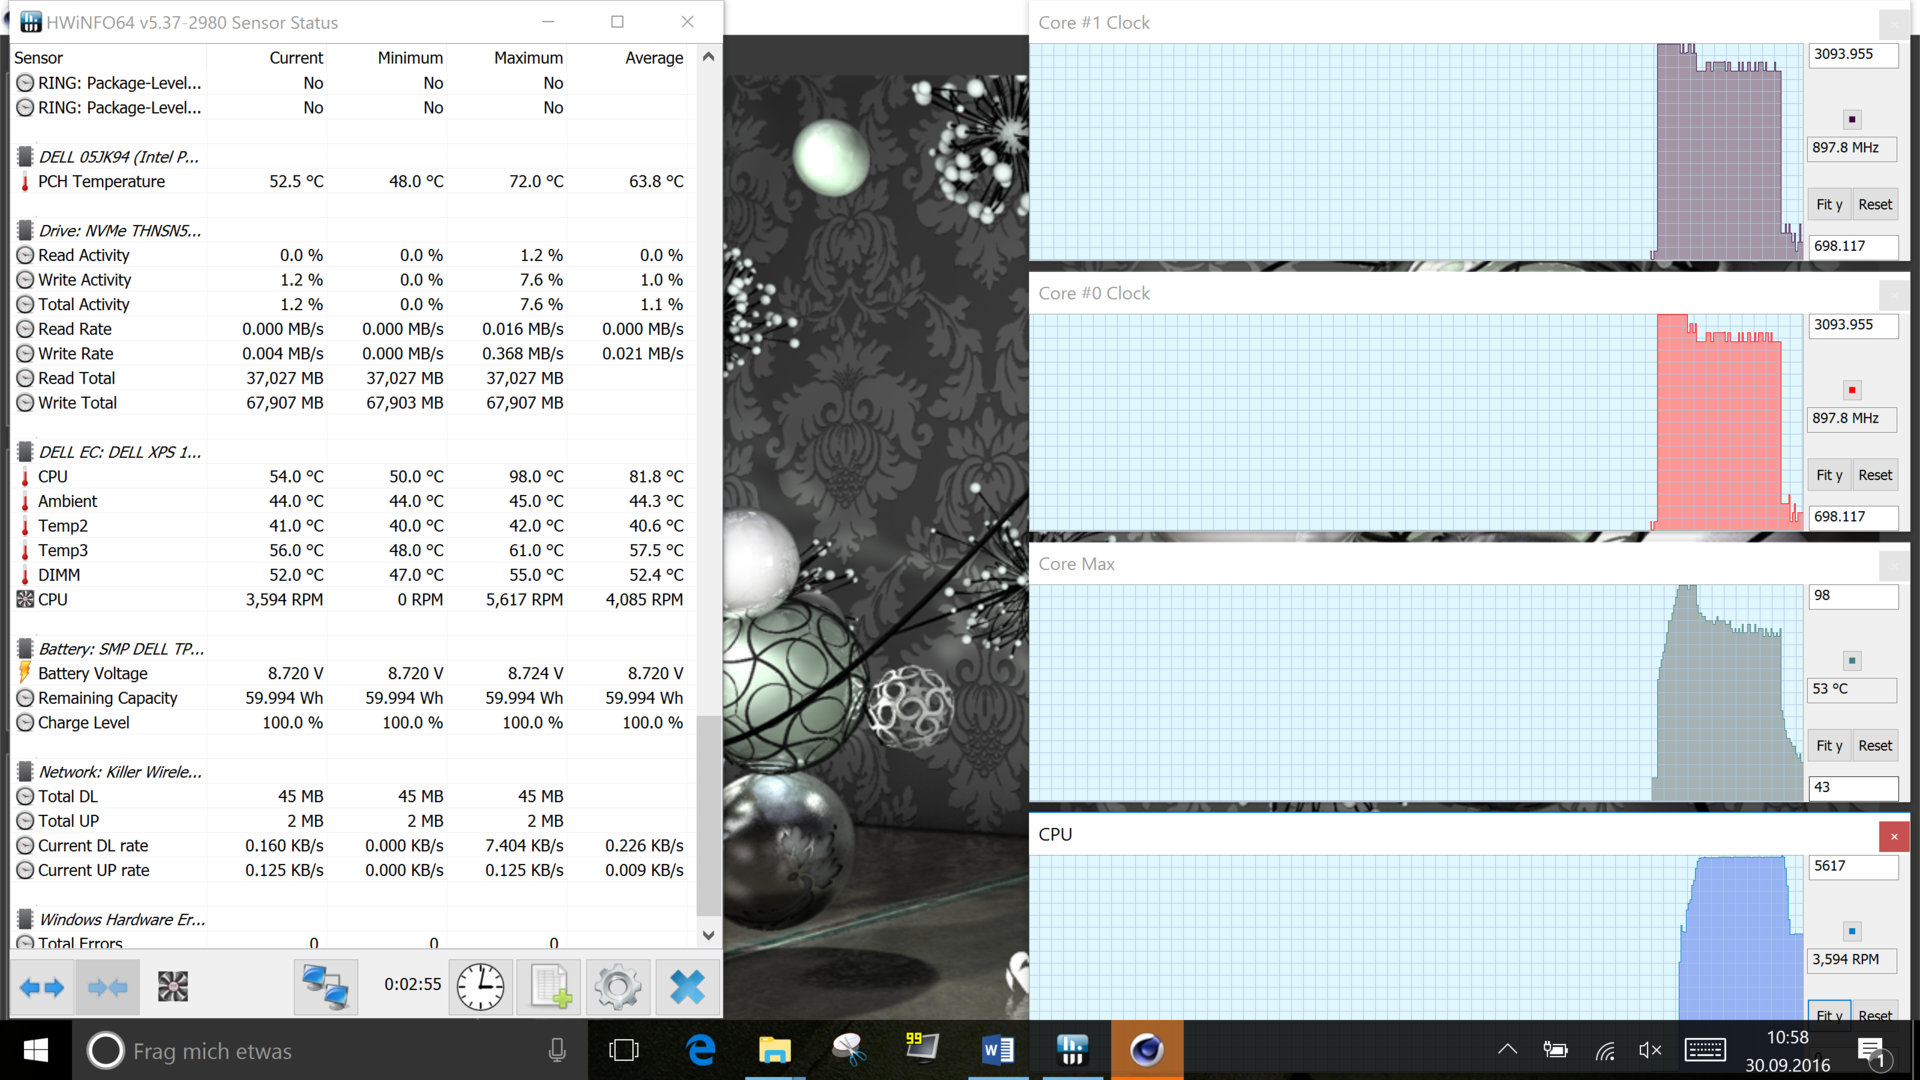Open Task View in the taskbar

[x=624, y=1050]
